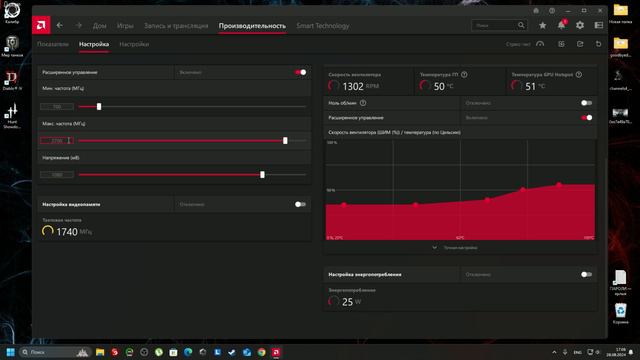Open the favorites star icon

point(542,25)
